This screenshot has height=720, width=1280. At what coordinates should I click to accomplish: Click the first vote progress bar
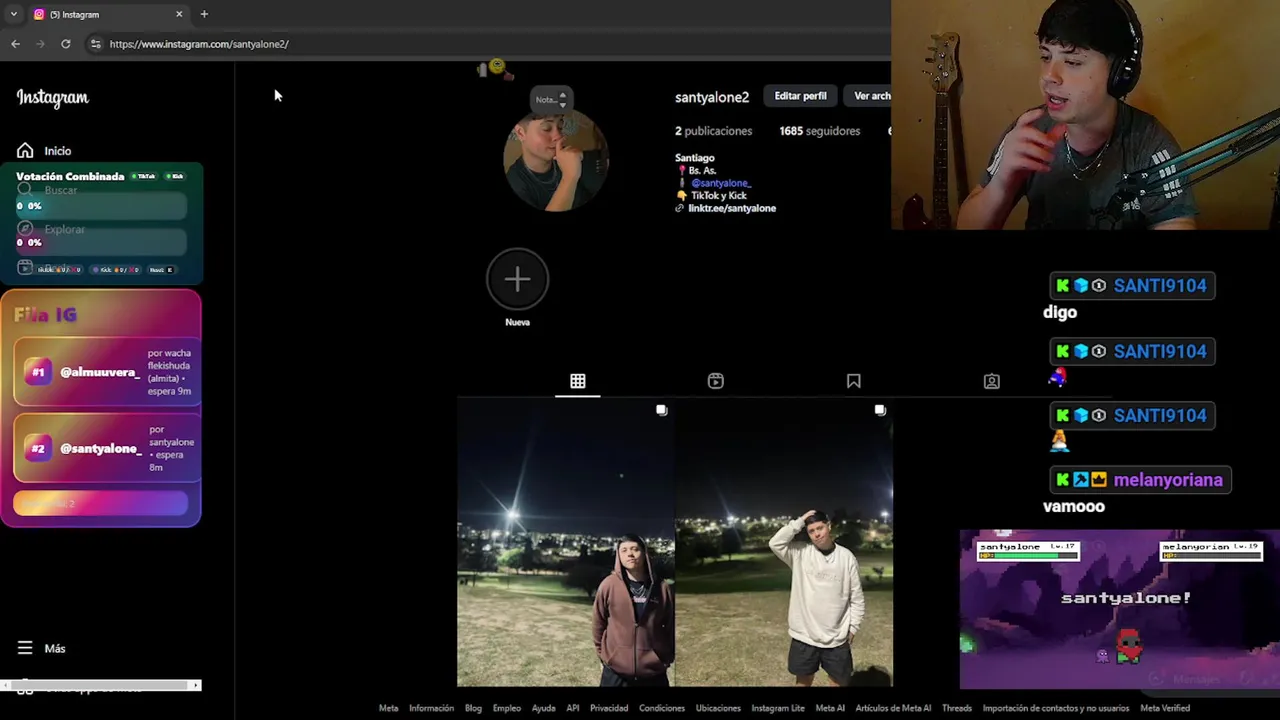101,206
